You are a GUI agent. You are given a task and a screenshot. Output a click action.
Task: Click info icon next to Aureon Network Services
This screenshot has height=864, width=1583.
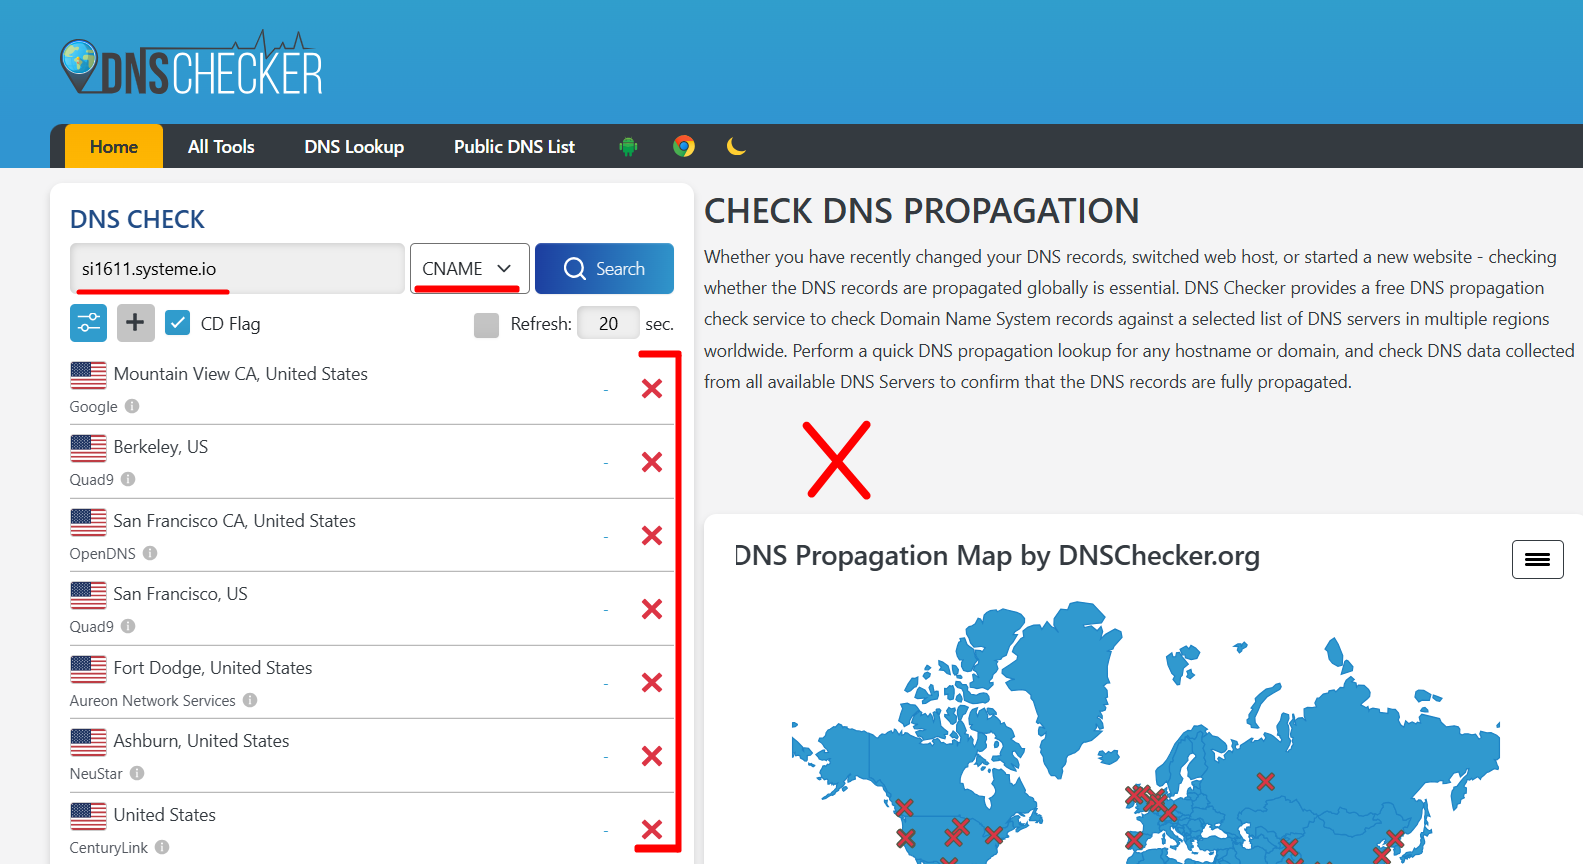250,700
